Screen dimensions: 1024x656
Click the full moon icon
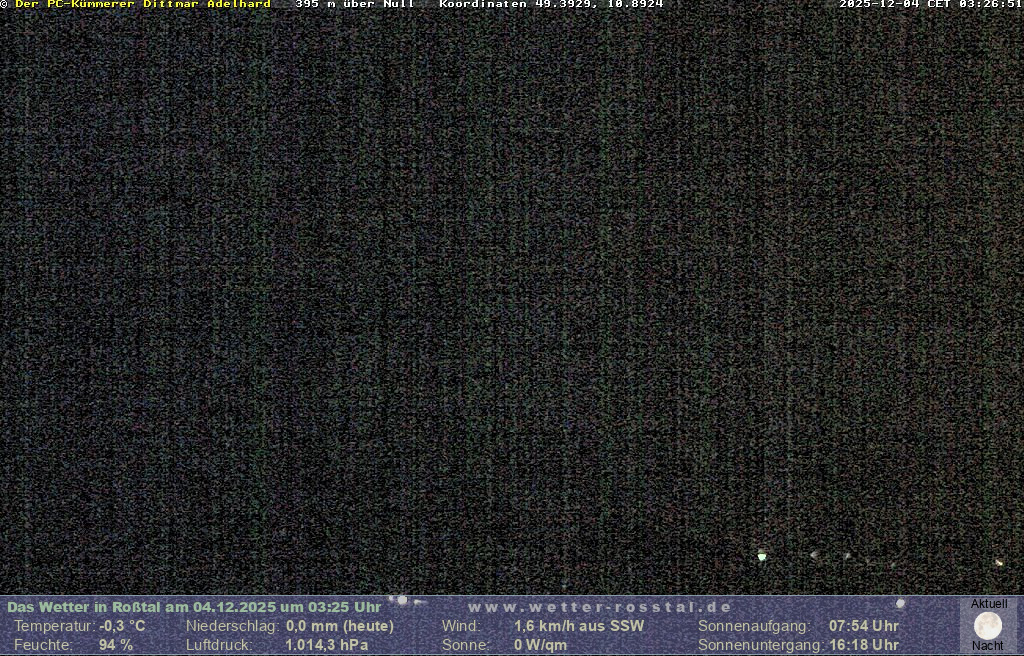988,626
